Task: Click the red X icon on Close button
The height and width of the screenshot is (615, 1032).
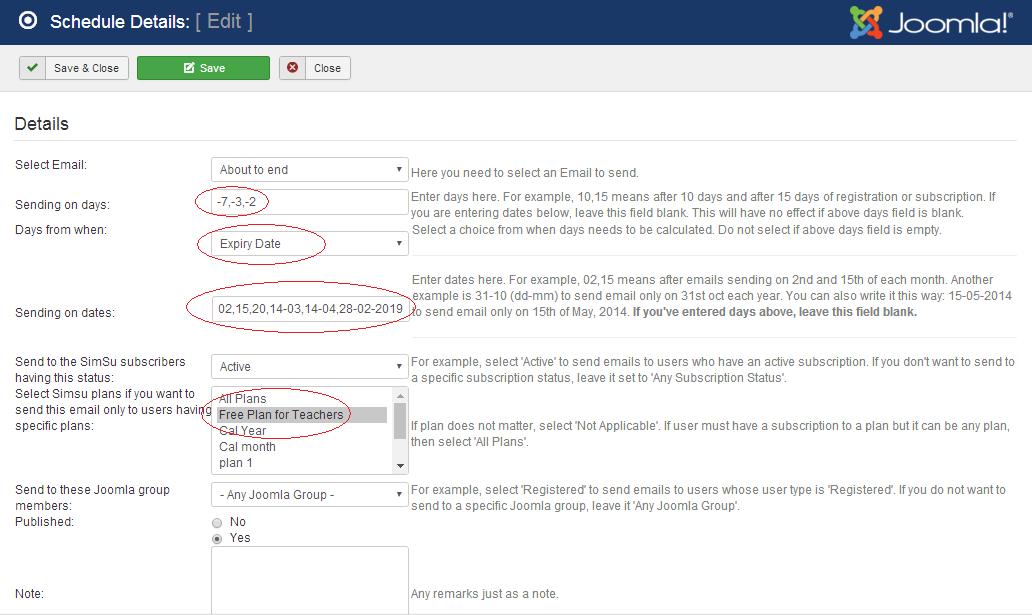Action: coord(293,68)
